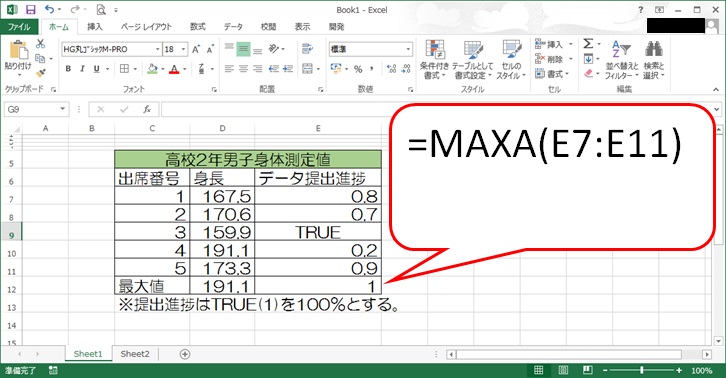Viewport: 726px width, 378px height.
Task: Open the File (ファイル) tab
Action: [x=19, y=27]
